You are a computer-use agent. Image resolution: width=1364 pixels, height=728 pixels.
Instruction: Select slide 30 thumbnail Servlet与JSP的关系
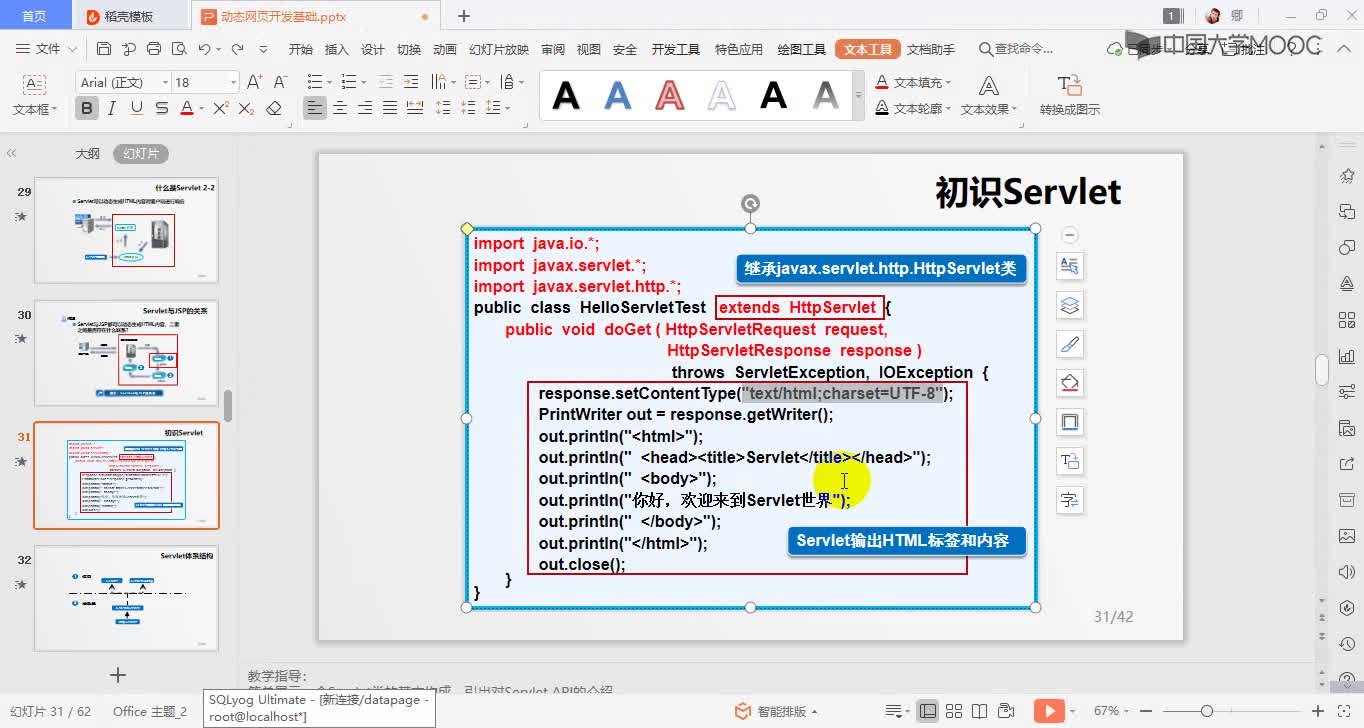(126, 353)
